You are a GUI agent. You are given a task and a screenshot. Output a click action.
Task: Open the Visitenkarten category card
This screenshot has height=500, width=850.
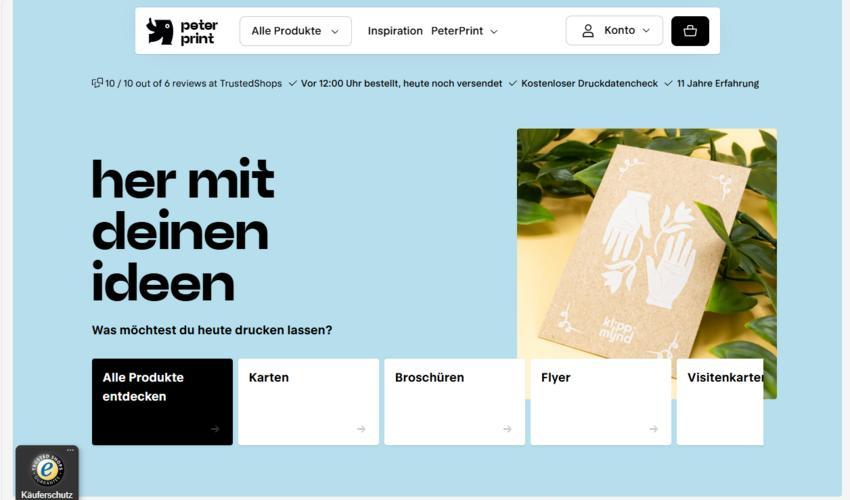pos(720,402)
